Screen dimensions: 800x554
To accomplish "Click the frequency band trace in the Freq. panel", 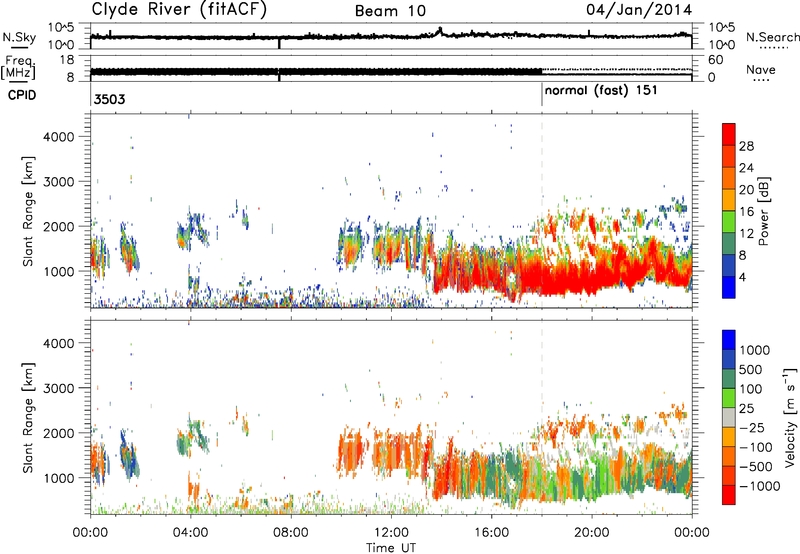I will [x=316, y=72].
